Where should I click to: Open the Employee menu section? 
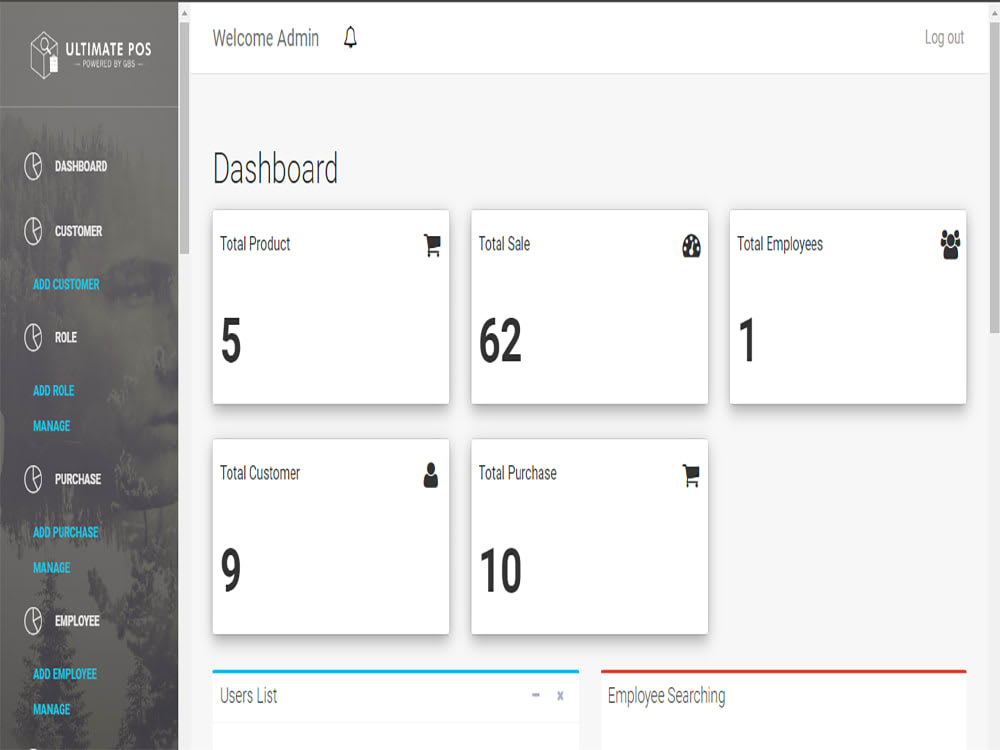click(x=77, y=621)
